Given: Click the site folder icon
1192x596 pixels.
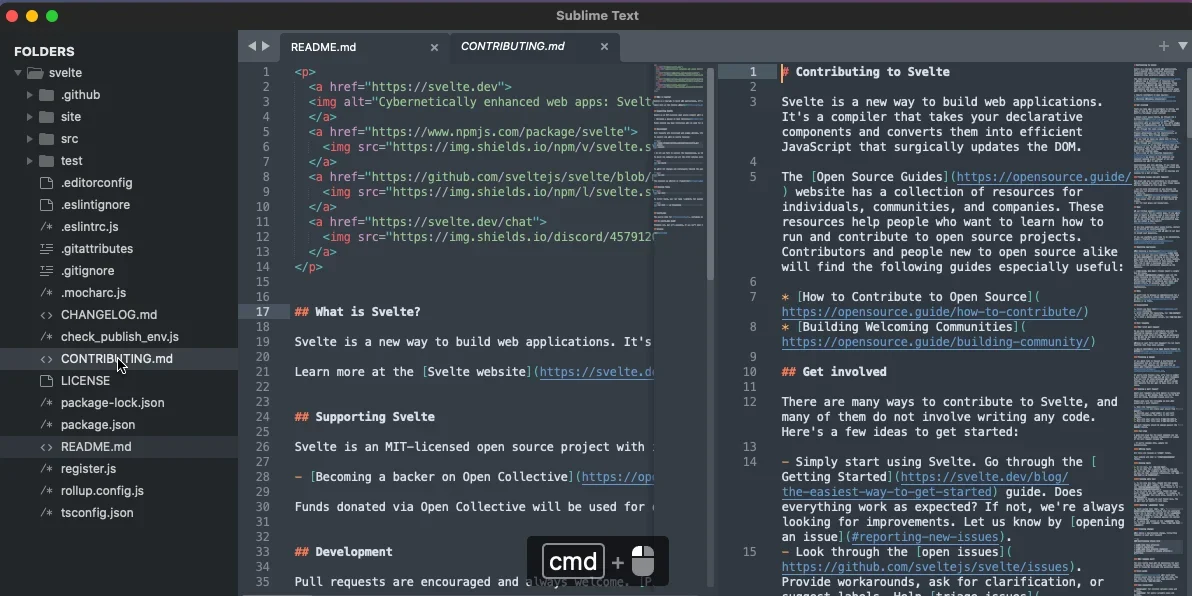Looking at the screenshot, I should (47, 117).
